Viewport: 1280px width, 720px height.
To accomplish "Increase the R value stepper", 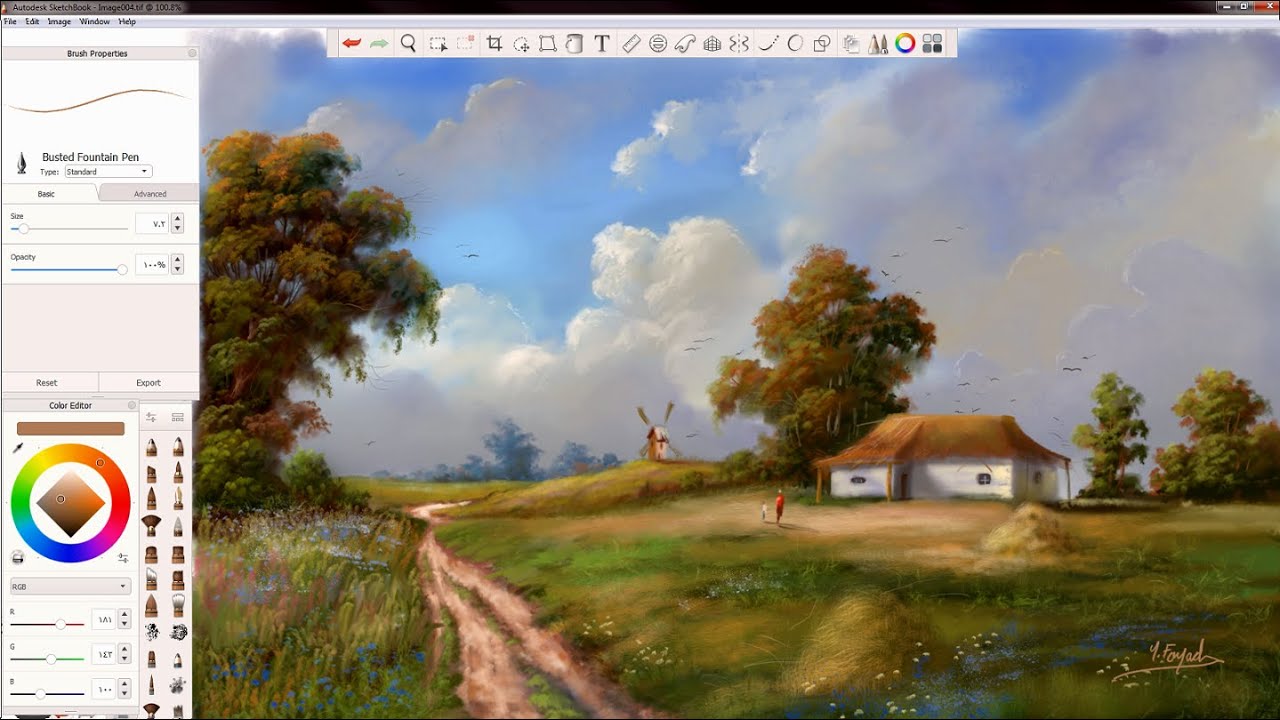I will (x=125, y=616).
